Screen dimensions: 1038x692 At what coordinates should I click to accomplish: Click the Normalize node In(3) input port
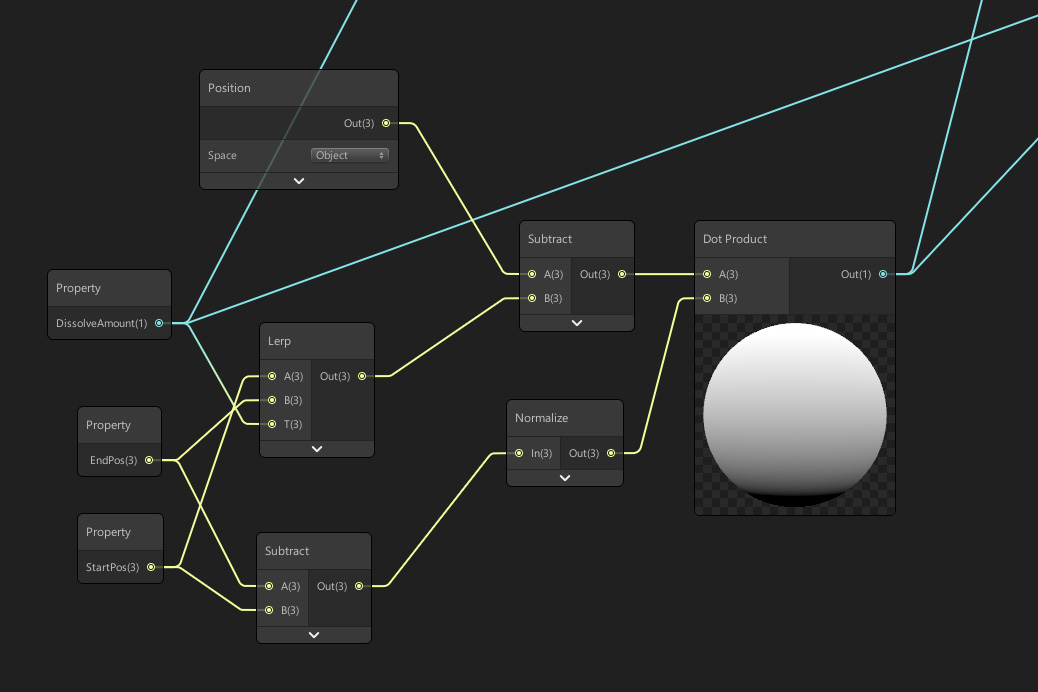pyautogui.click(x=519, y=453)
